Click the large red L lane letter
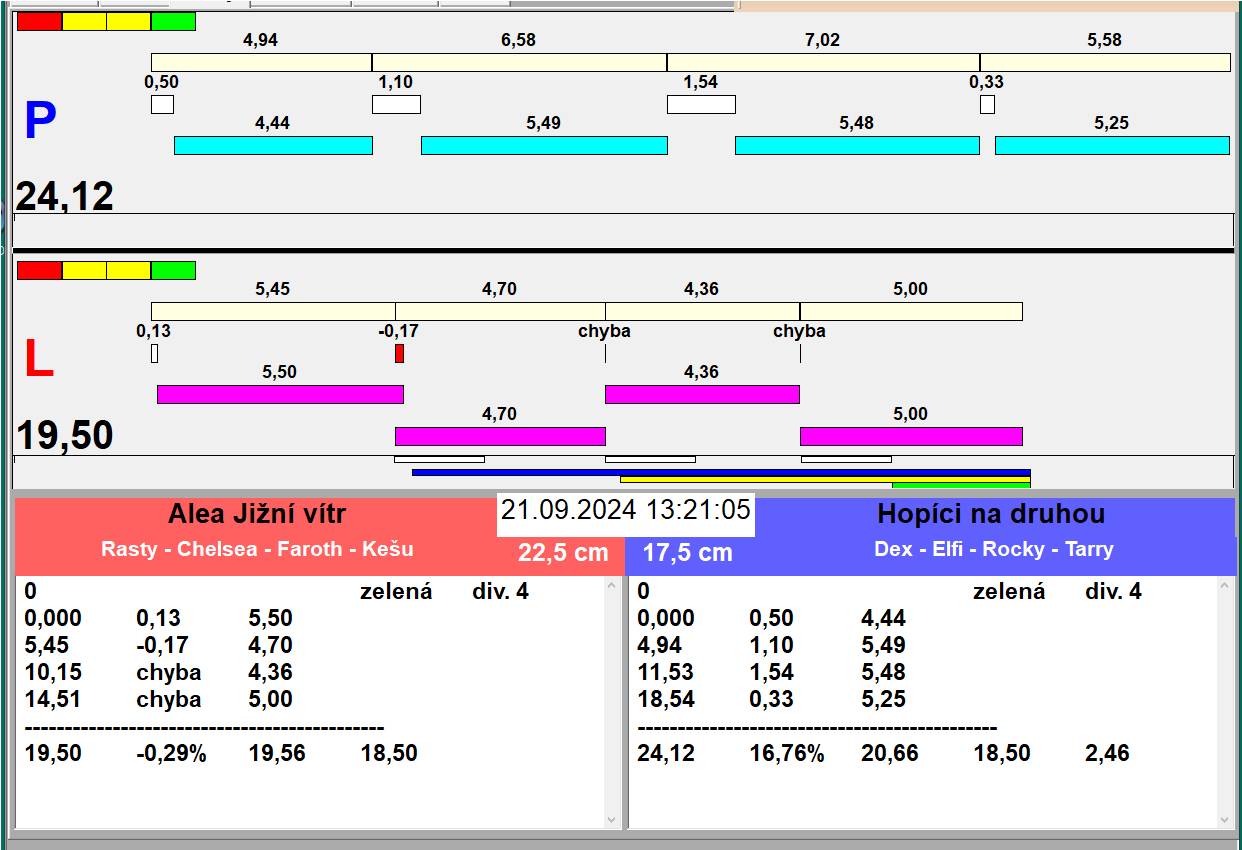1242x850 pixels. (38, 360)
